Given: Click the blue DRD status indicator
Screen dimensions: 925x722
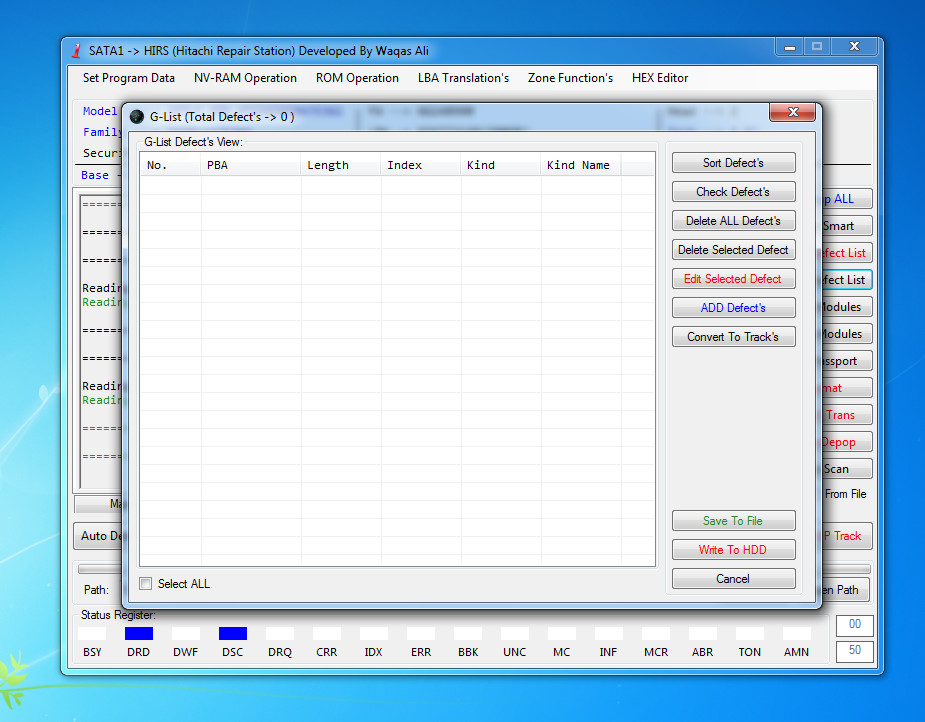Looking at the screenshot, I should pyautogui.click(x=139, y=634).
